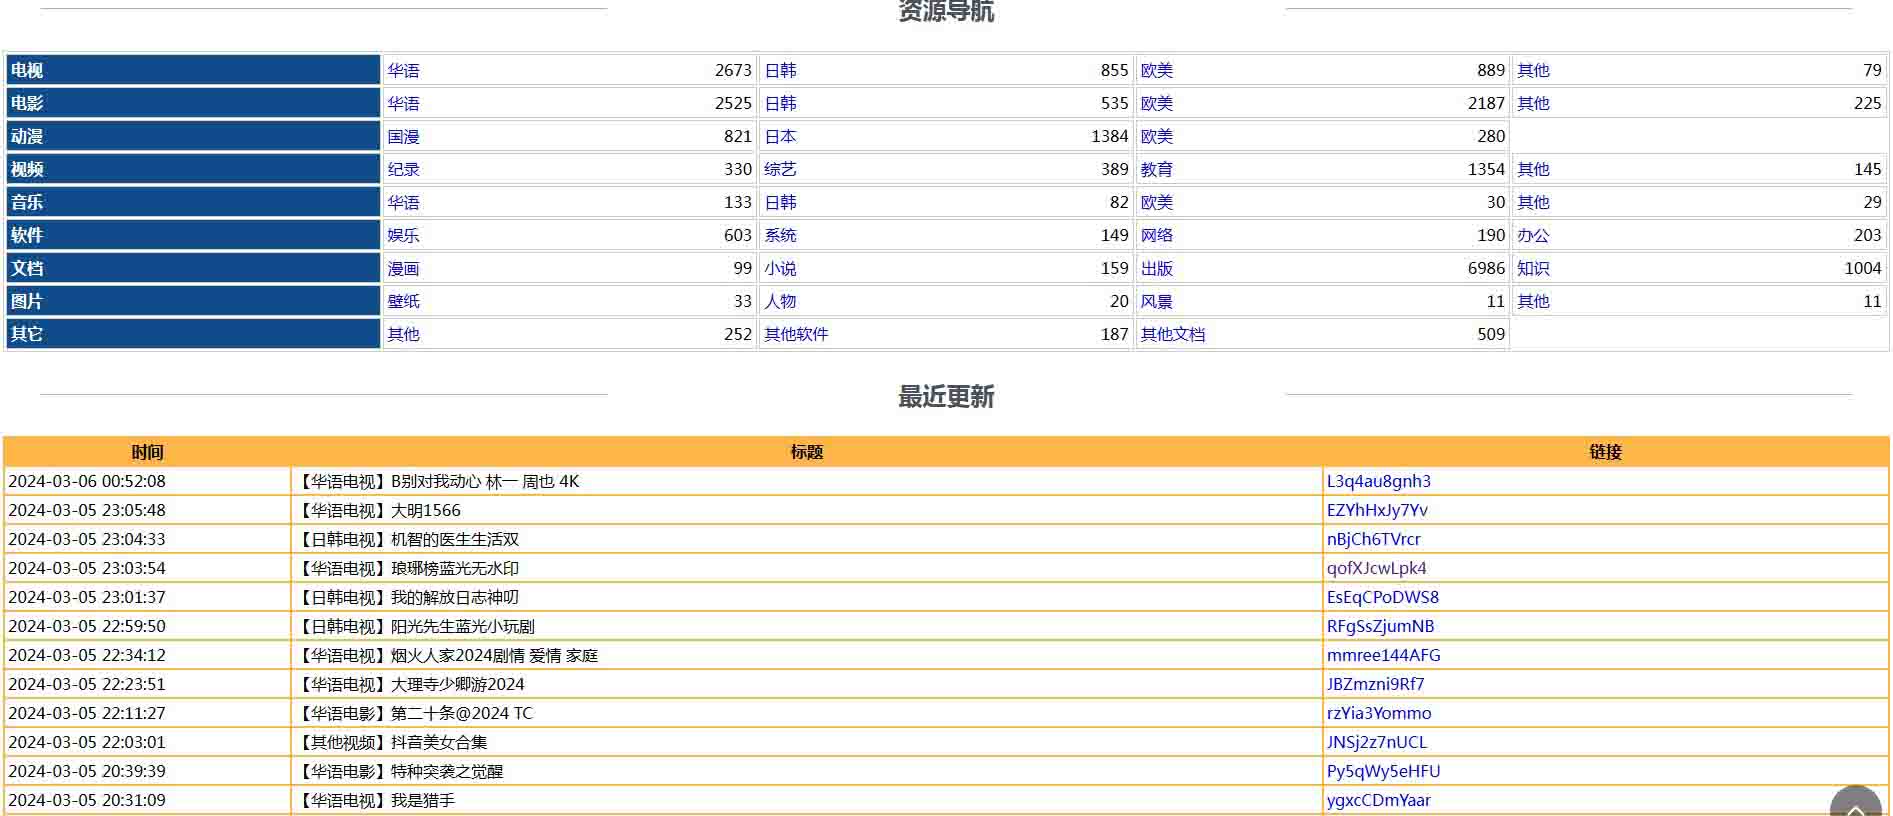Open 其他 category in the 其它 row
This screenshot has height=816, width=1893.
pyautogui.click(x=403, y=334)
